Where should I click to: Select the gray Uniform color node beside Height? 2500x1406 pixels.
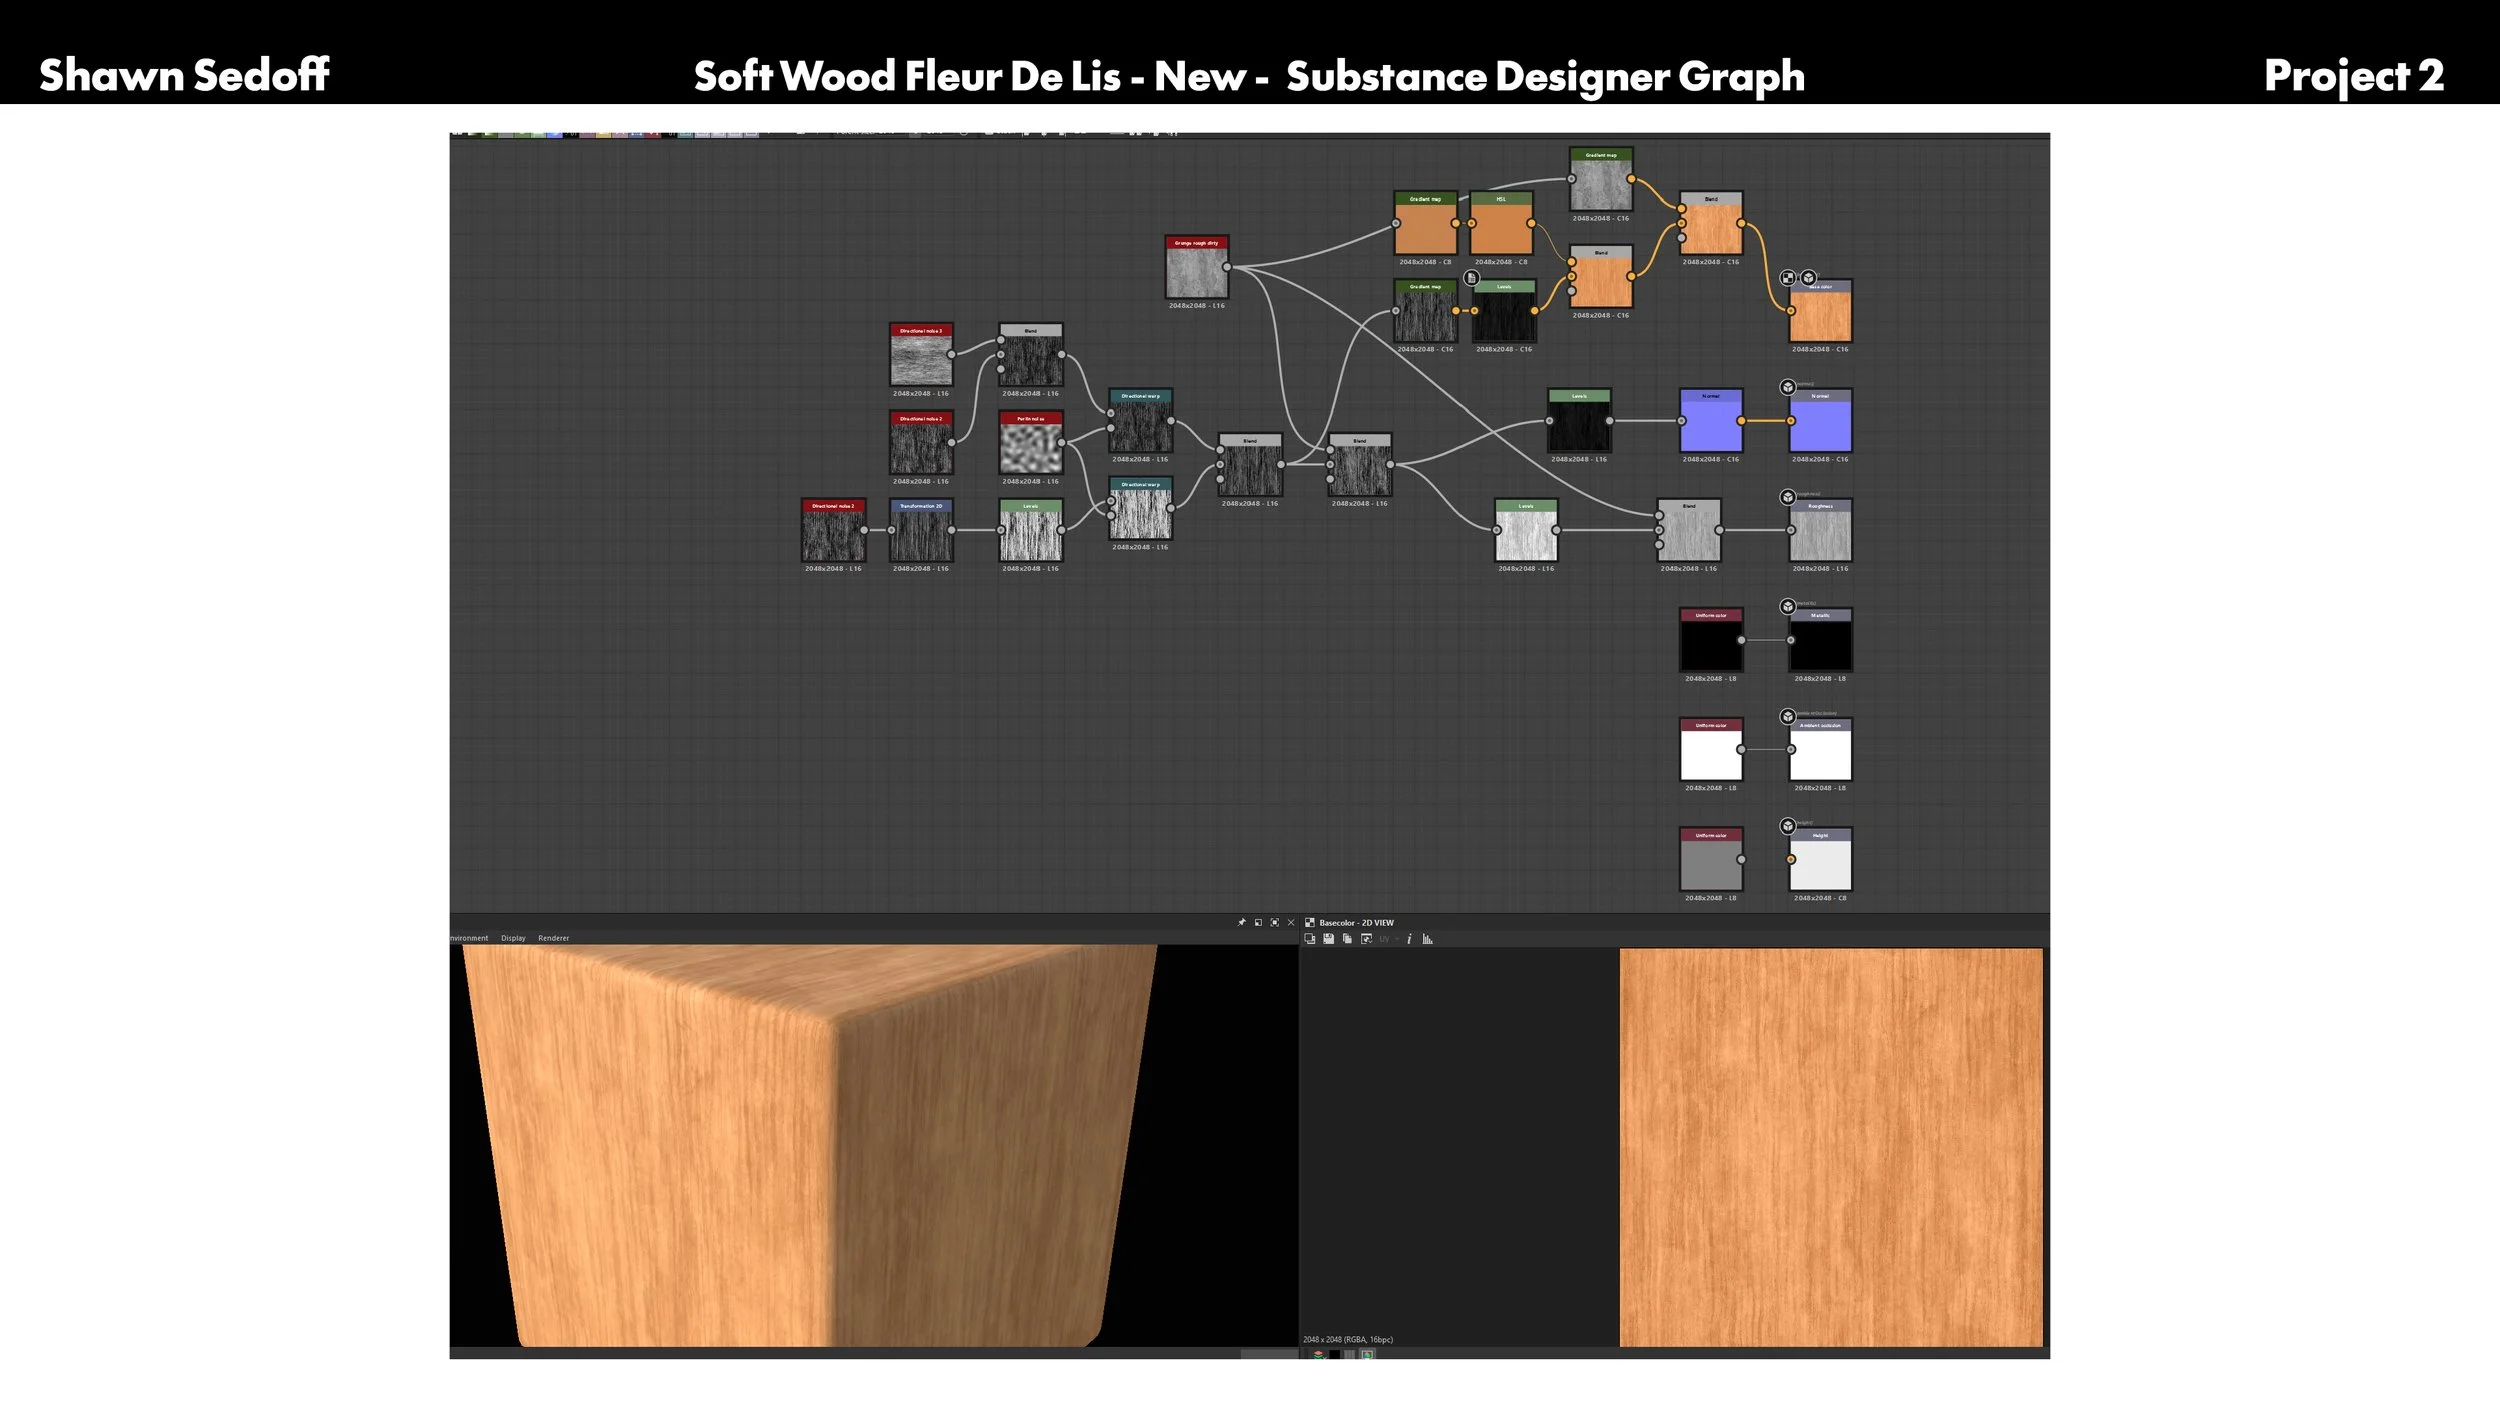click(x=1711, y=859)
